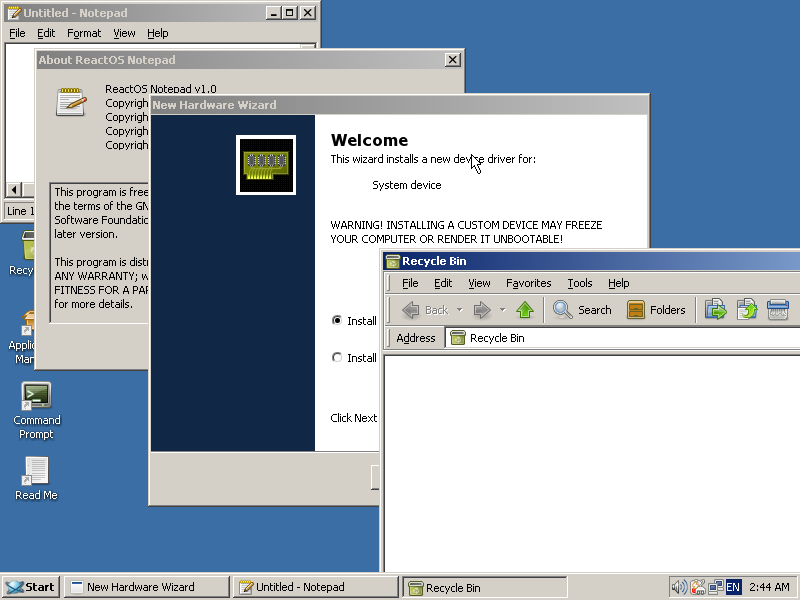800x600 pixels.
Task: Select the Read Me desktop icon
Action: [x=36, y=478]
